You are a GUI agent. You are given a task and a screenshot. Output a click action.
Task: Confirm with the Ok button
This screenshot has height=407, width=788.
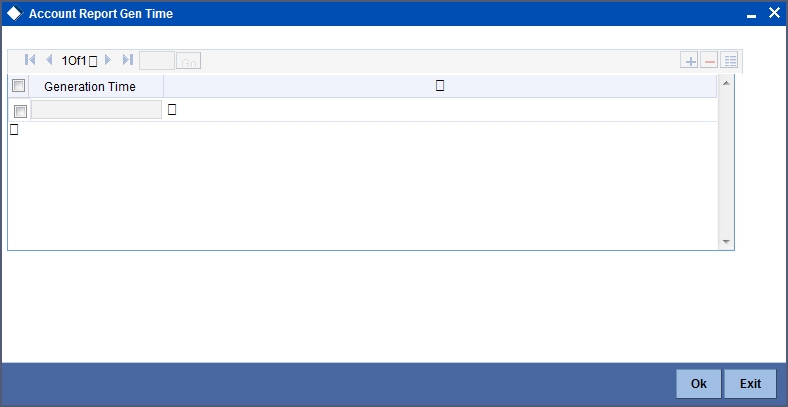click(x=699, y=383)
